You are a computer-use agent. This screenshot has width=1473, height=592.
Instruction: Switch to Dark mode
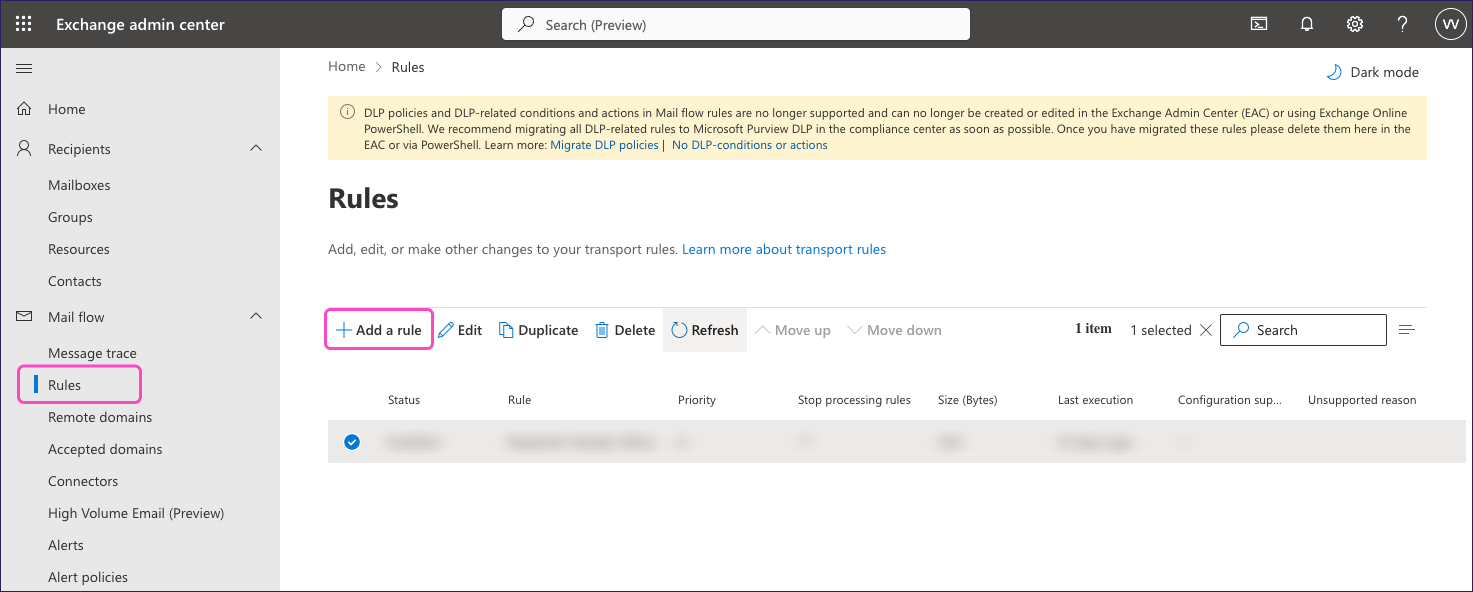click(x=1372, y=71)
